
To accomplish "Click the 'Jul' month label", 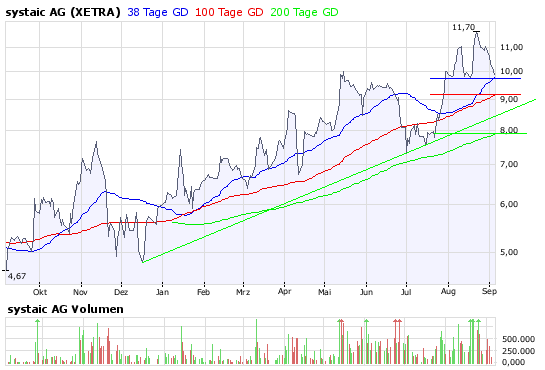I will (406, 292).
